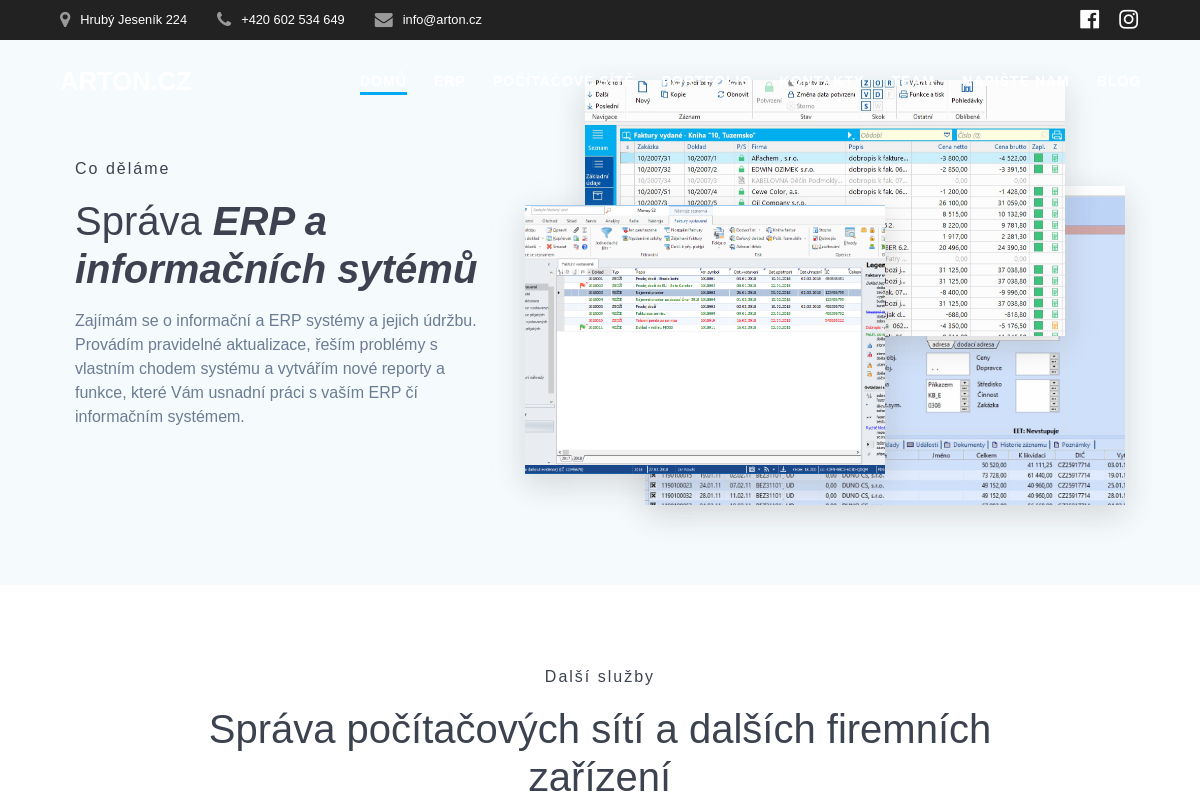
Task: Click the printer icon in the Faktury vydané header
Action: coord(1057,134)
